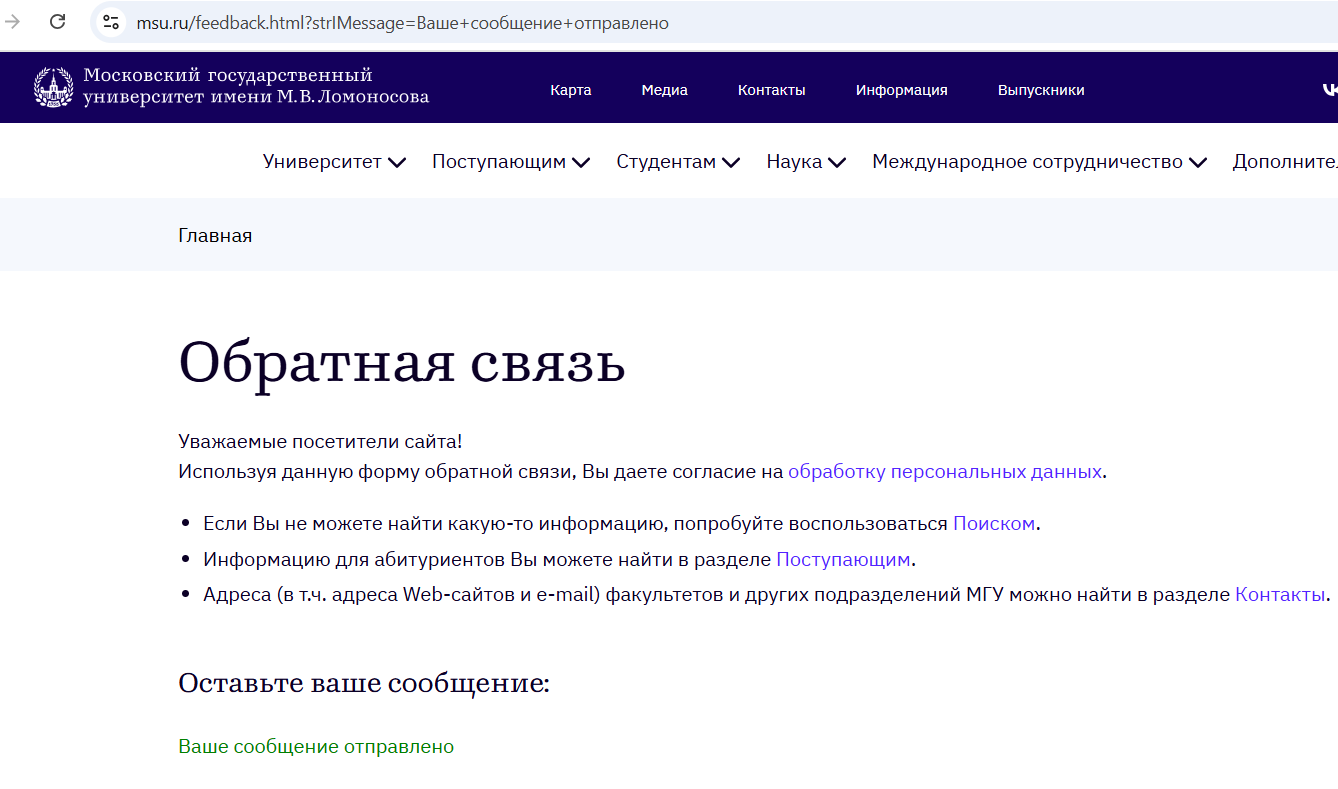Reload the page with the refresh icon

(x=57, y=22)
